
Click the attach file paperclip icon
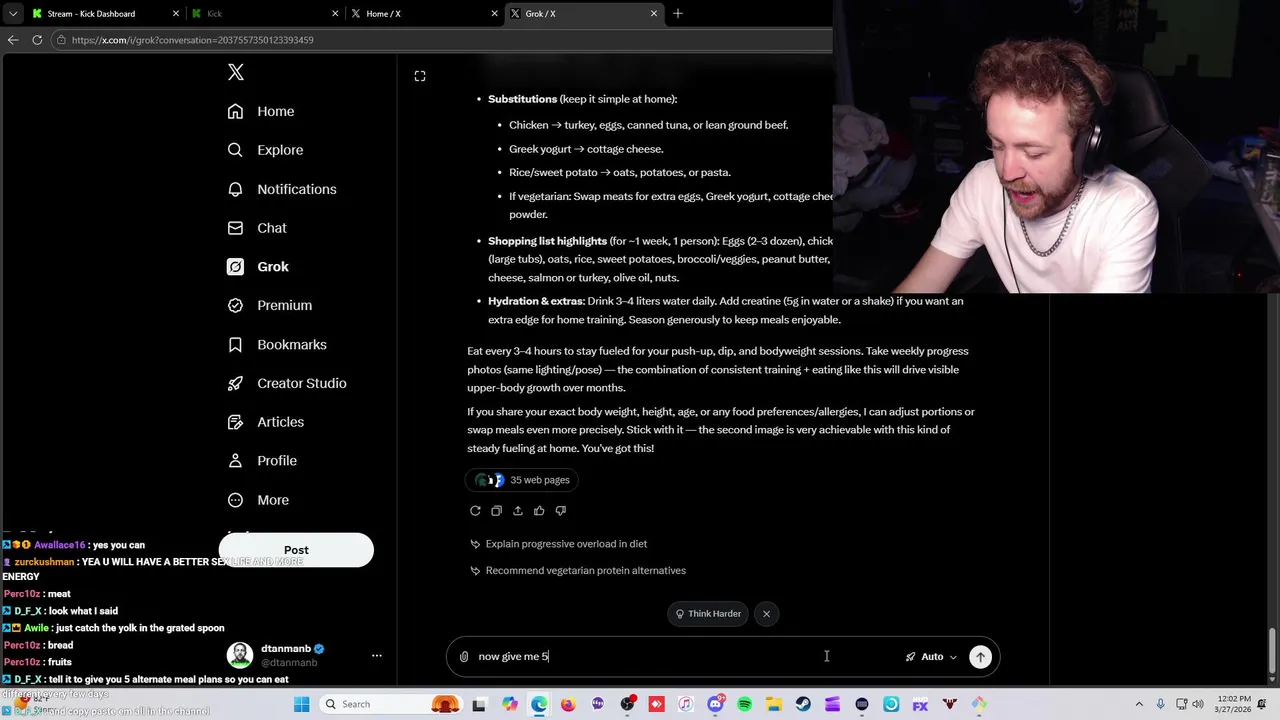pyautogui.click(x=464, y=657)
